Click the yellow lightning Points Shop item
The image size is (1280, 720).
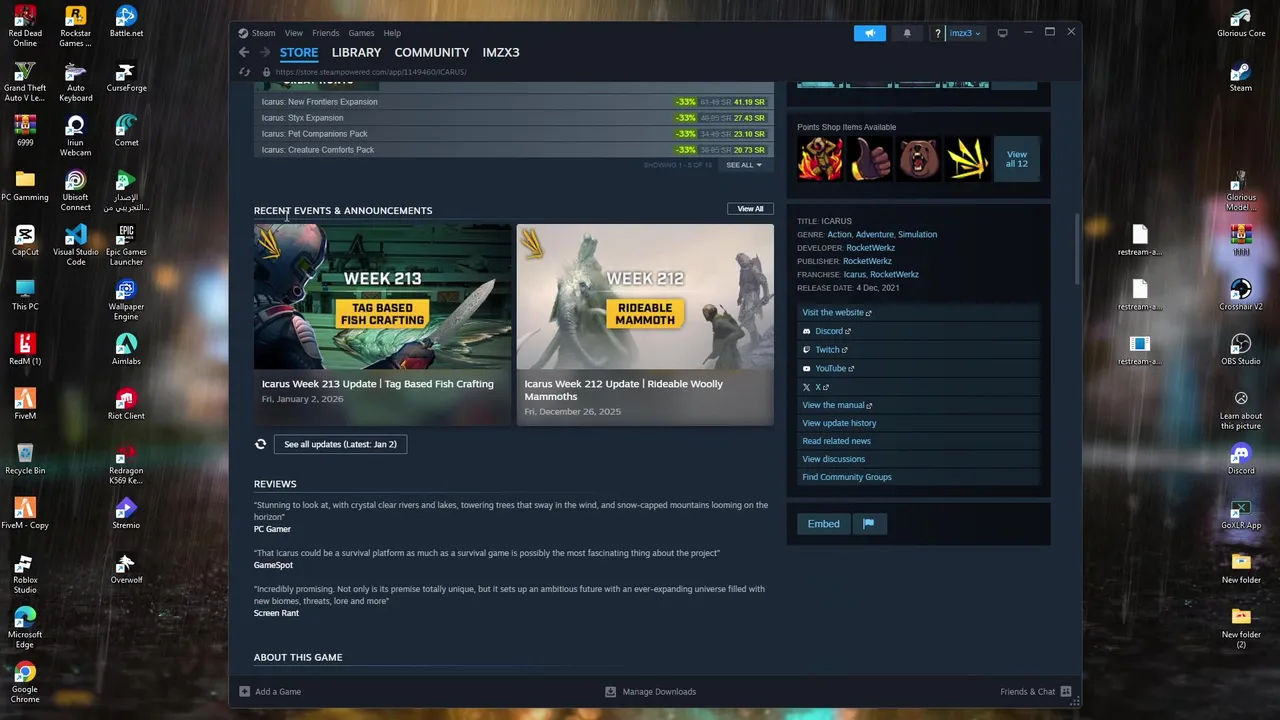967,159
